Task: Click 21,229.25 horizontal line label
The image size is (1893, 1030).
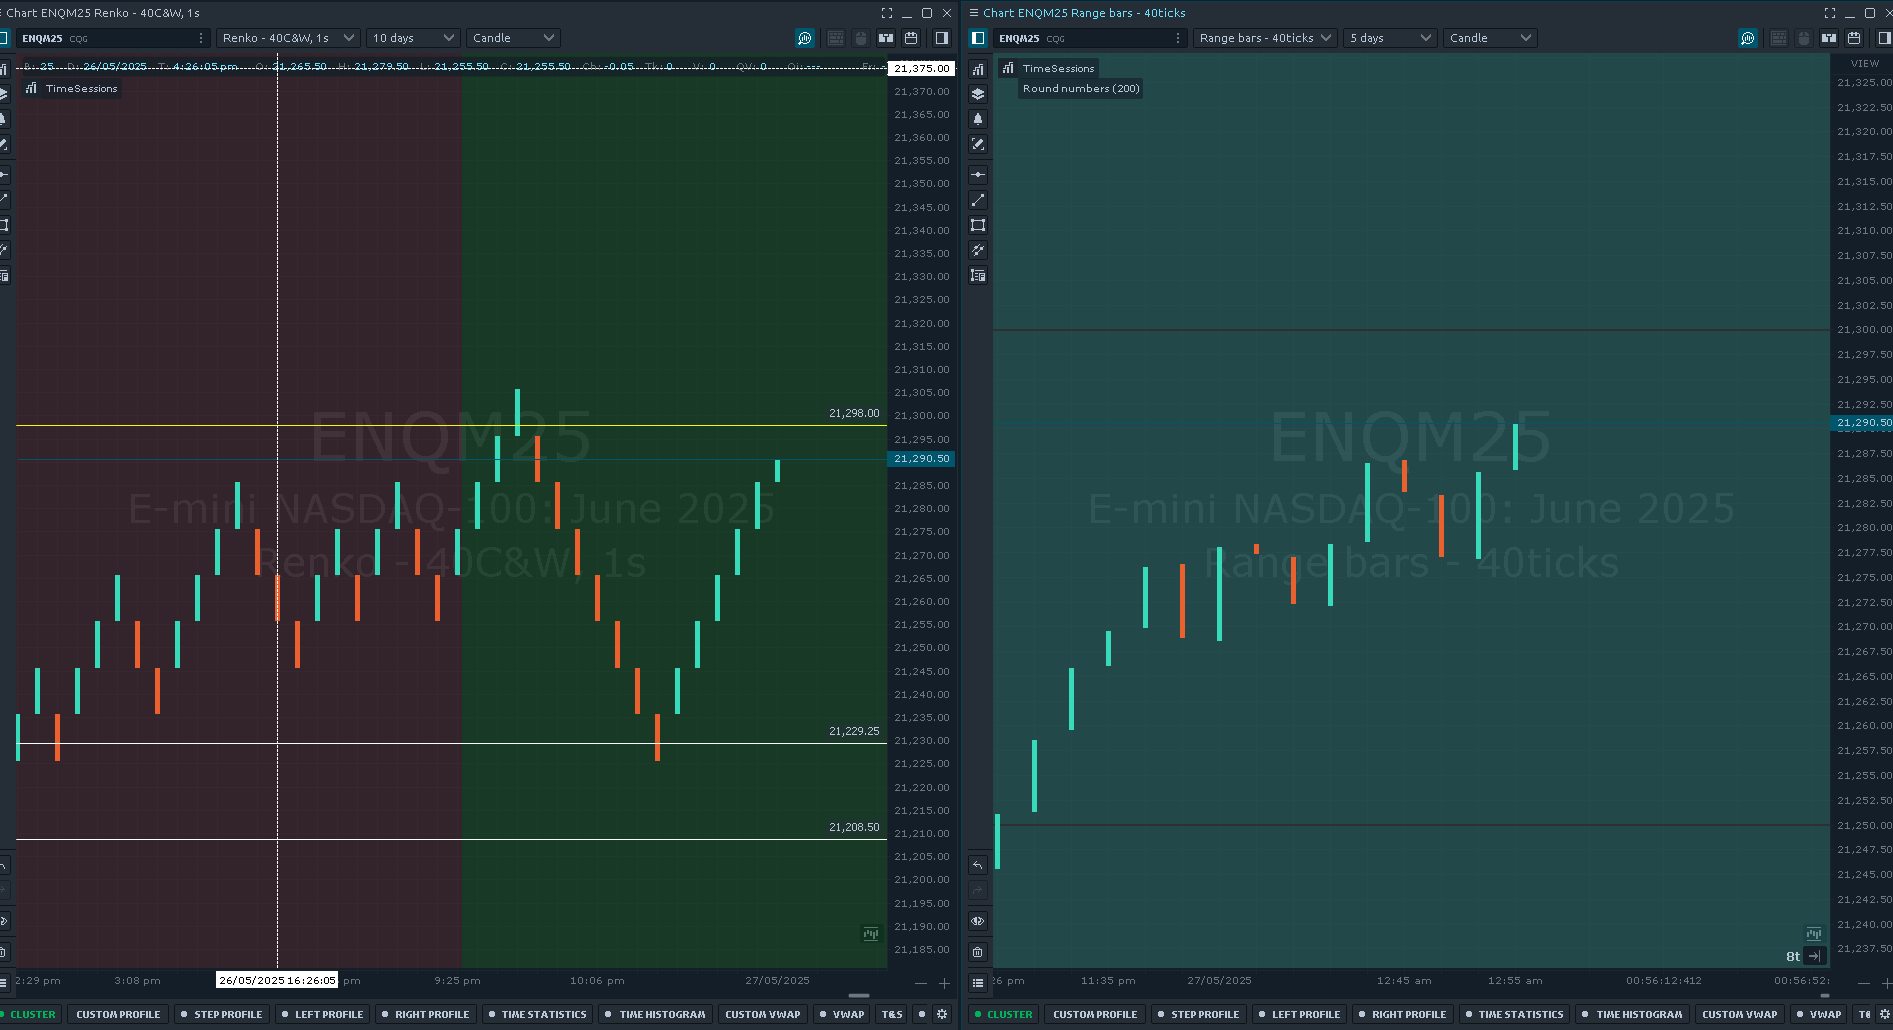Action: pyautogui.click(x=854, y=731)
